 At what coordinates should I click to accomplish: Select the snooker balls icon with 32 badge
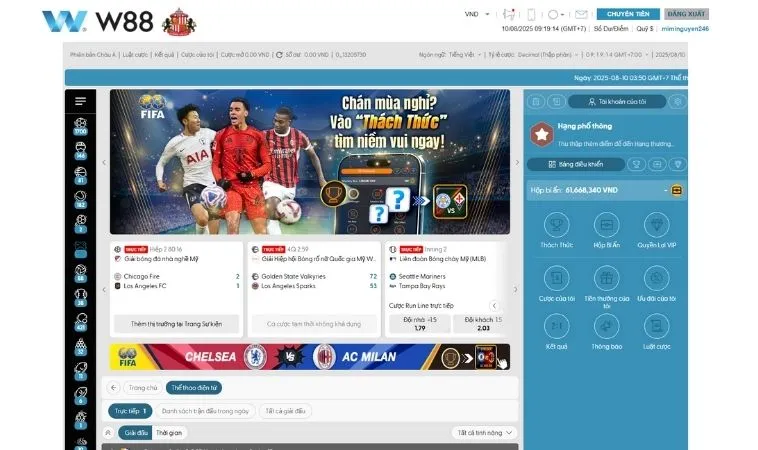tap(81, 347)
